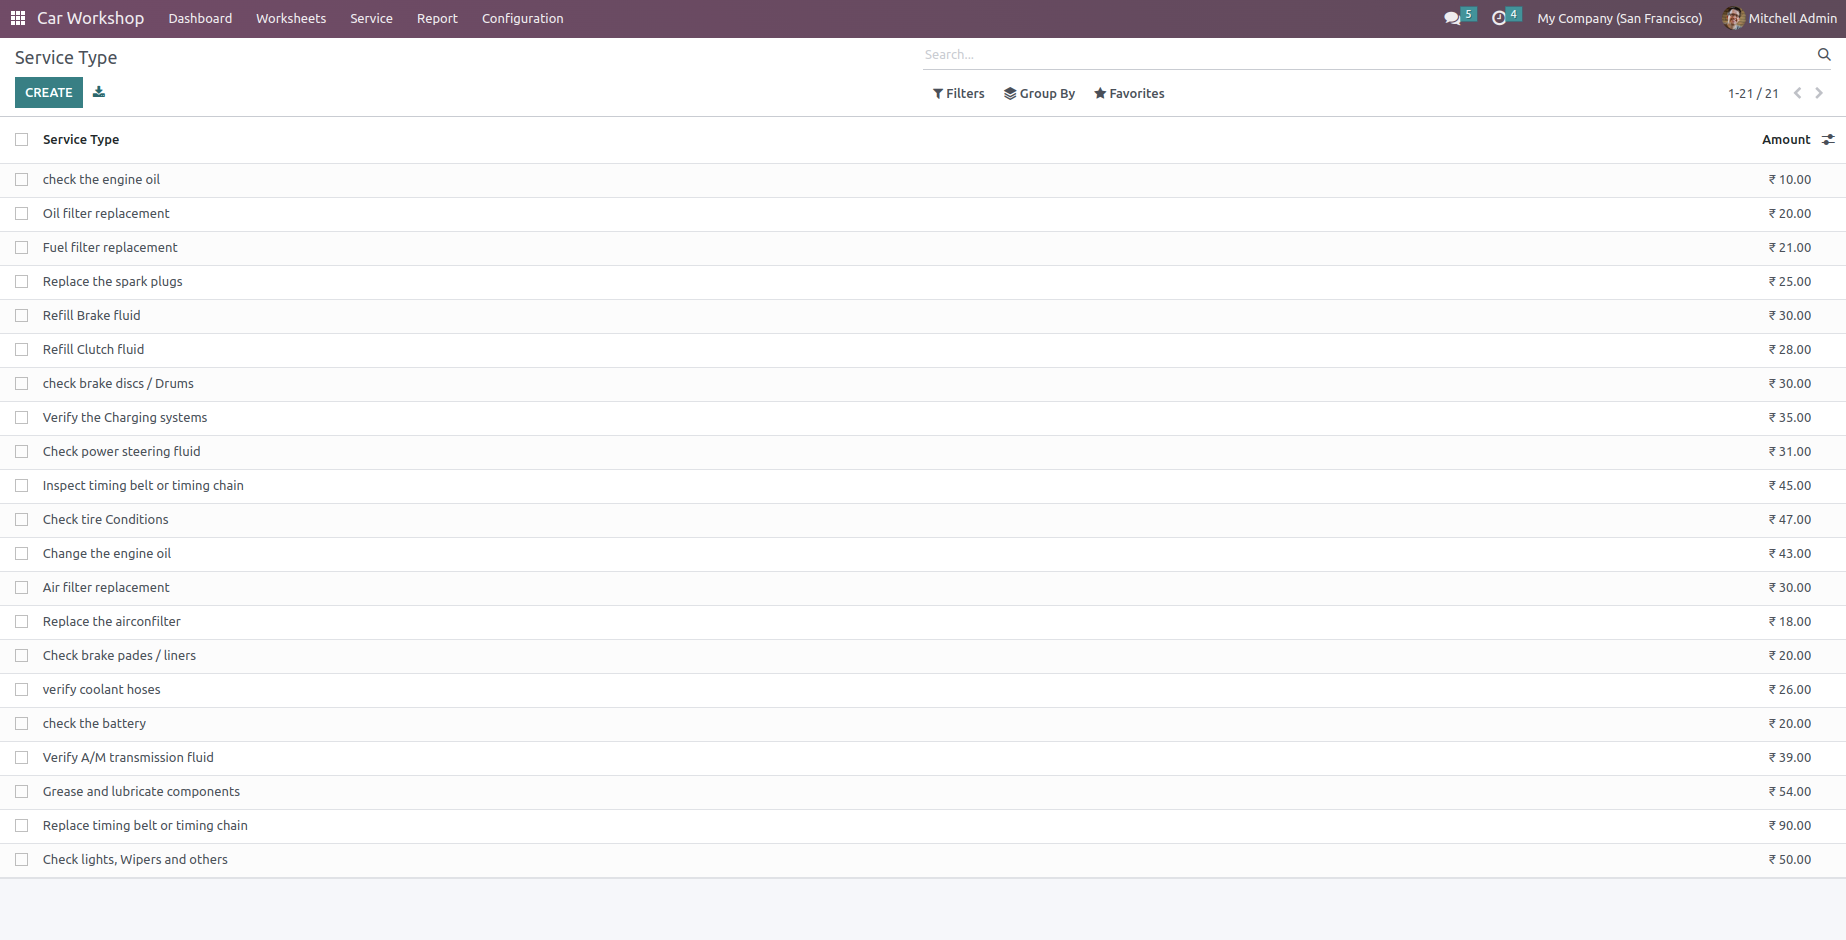
Task: Open the Worksheets menu
Action: (291, 18)
